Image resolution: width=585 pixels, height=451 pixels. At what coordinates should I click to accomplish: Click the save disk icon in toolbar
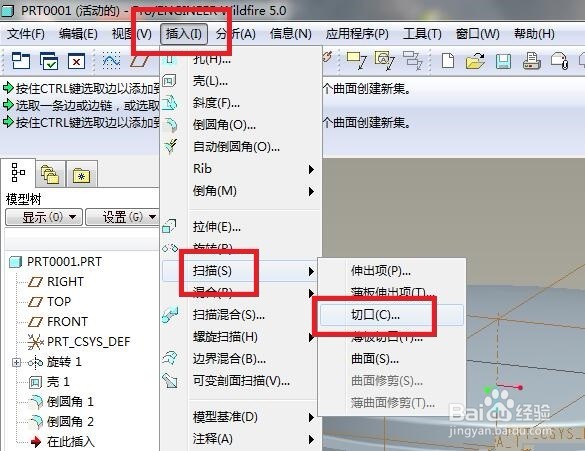pos(503,61)
